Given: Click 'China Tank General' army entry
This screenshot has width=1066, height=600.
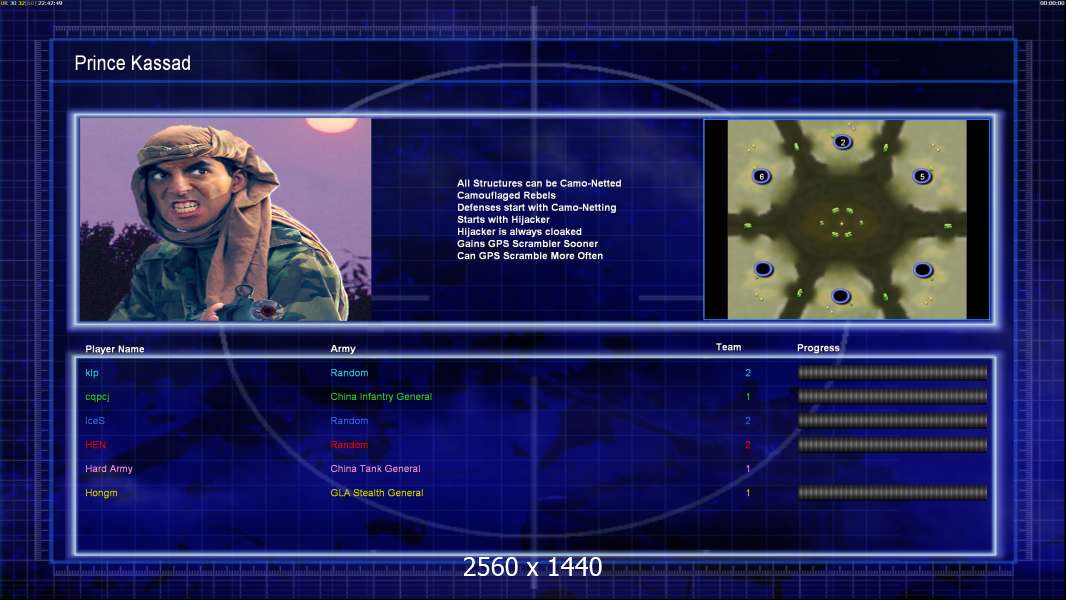Looking at the screenshot, I should tap(375, 469).
